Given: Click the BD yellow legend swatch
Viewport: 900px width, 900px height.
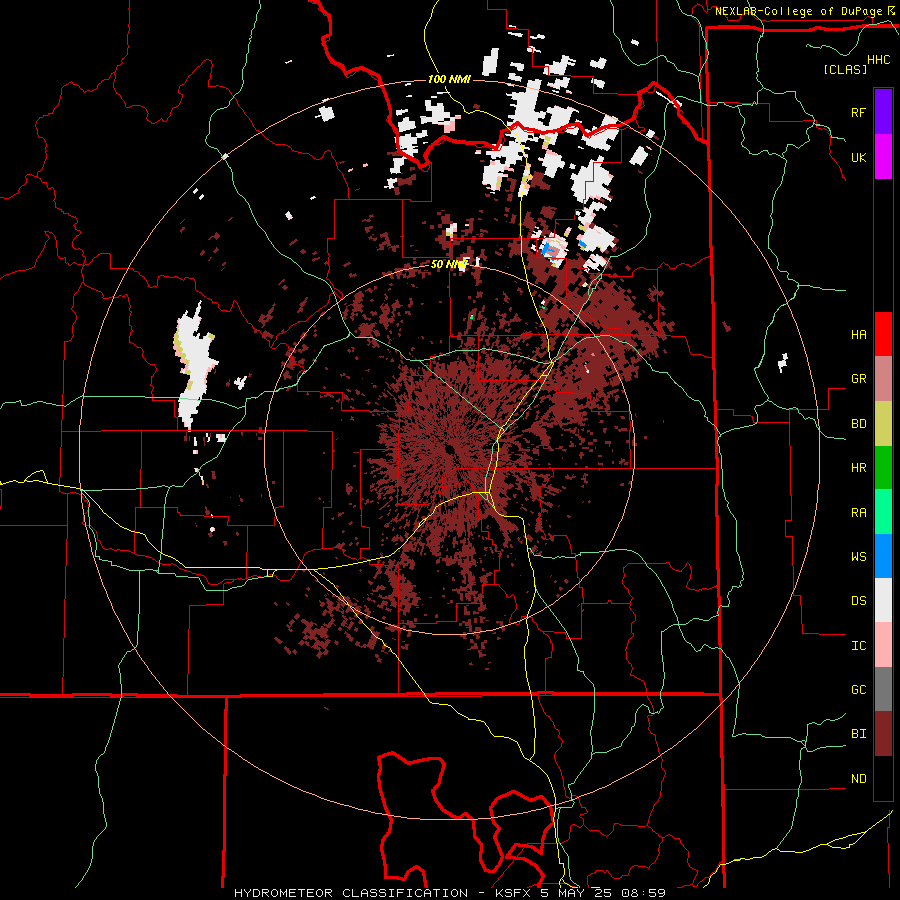Looking at the screenshot, I should [x=883, y=423].
